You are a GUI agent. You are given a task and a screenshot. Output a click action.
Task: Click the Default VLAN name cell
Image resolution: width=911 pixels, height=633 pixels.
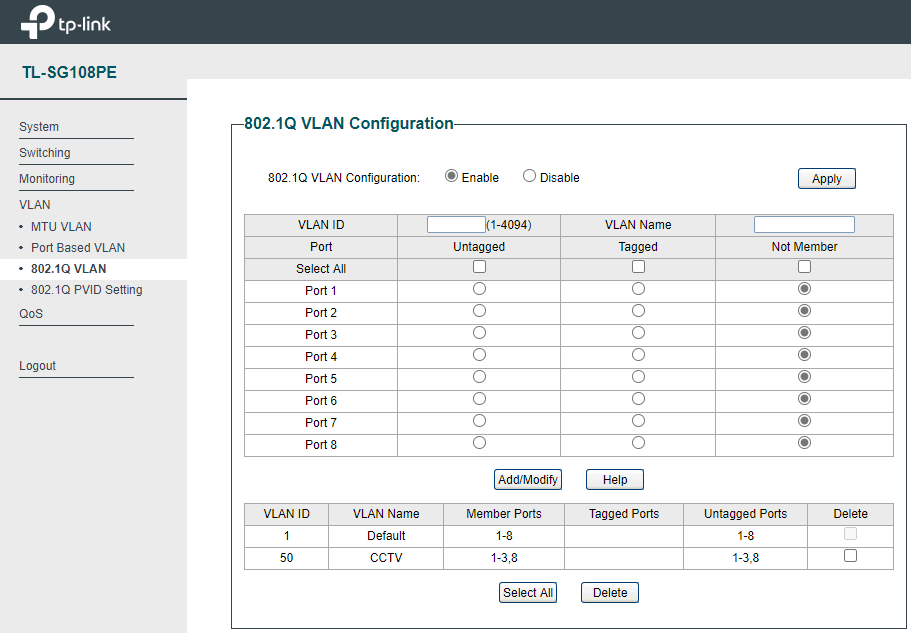(x=386, y=536)
